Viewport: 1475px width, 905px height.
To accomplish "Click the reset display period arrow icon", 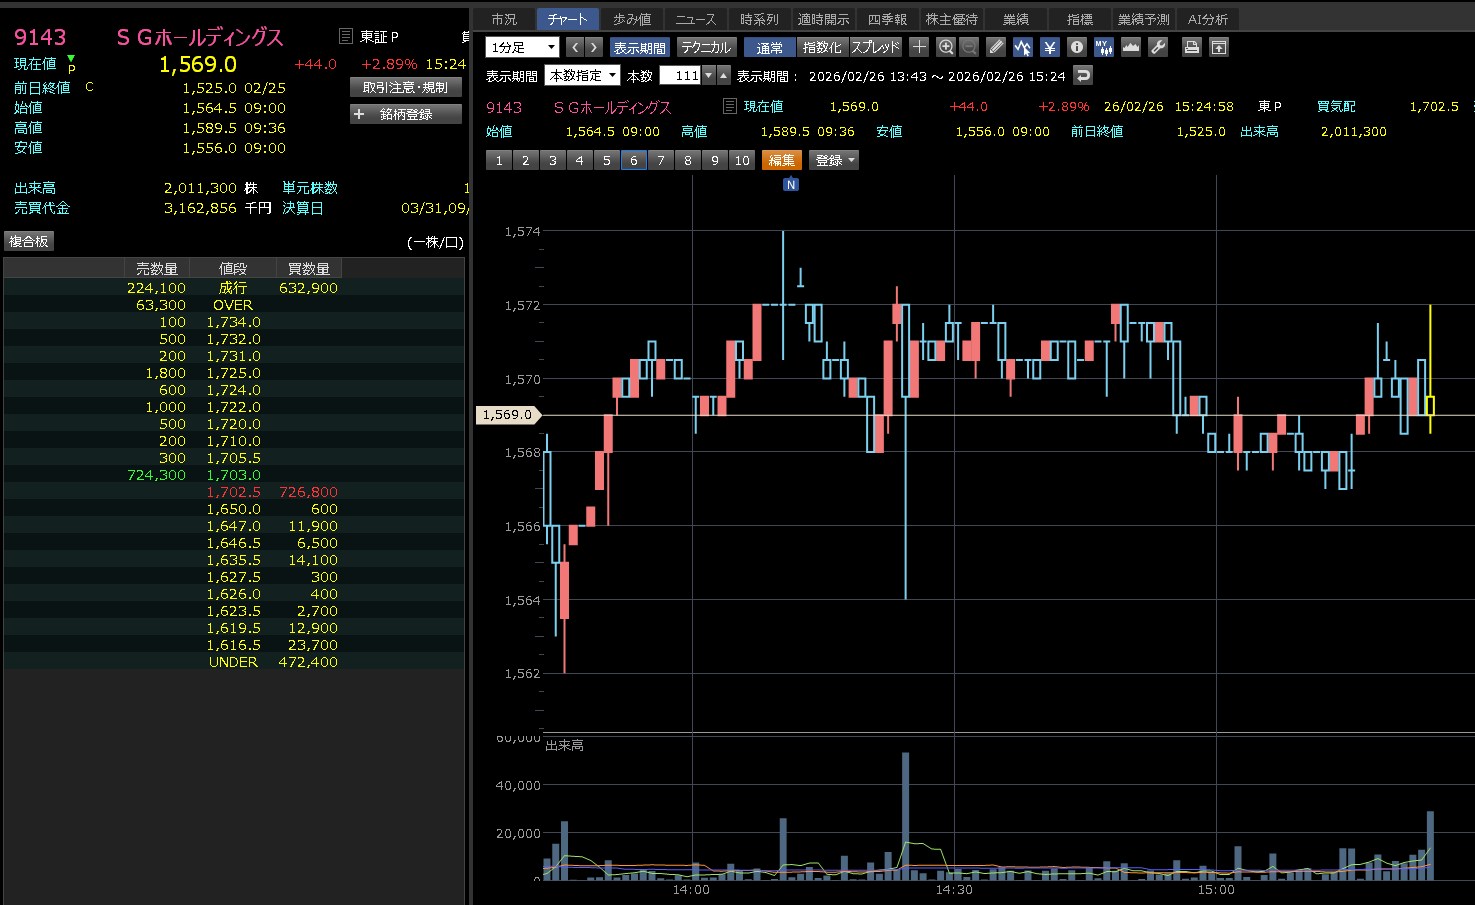I will tap(1083, 75).
